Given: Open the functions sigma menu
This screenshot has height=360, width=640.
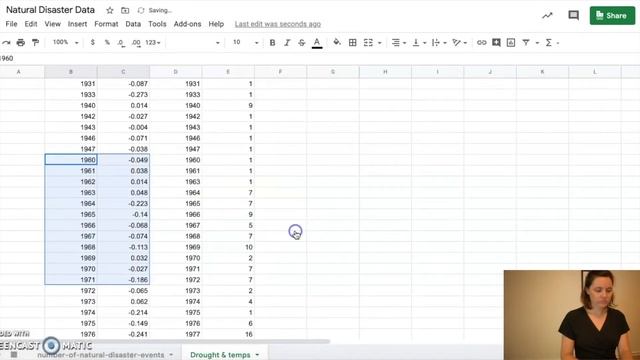Looking at the screenshot, I should pos(549,42).
